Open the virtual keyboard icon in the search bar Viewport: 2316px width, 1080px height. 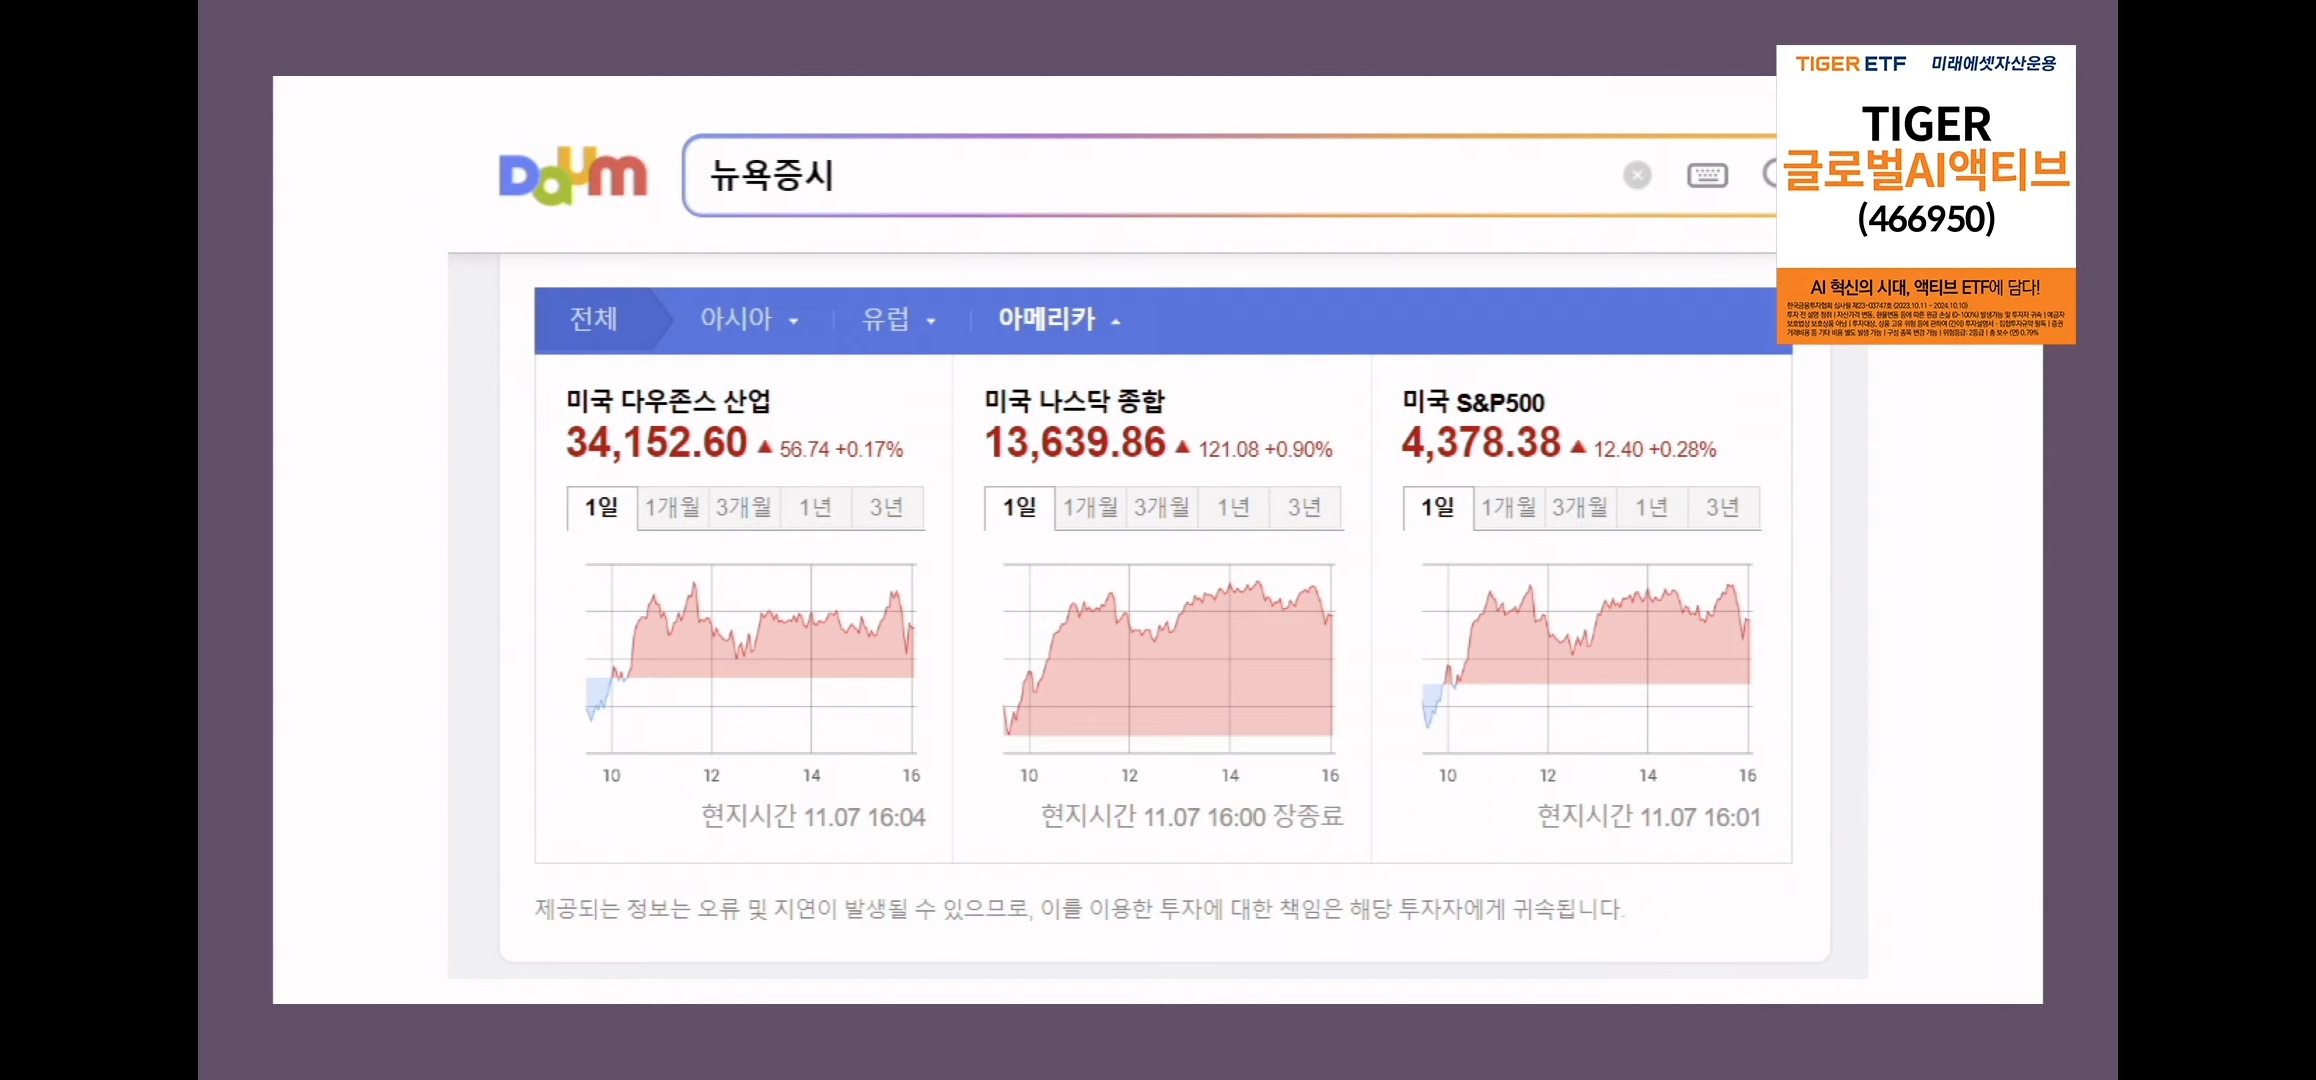point(1707,176)
